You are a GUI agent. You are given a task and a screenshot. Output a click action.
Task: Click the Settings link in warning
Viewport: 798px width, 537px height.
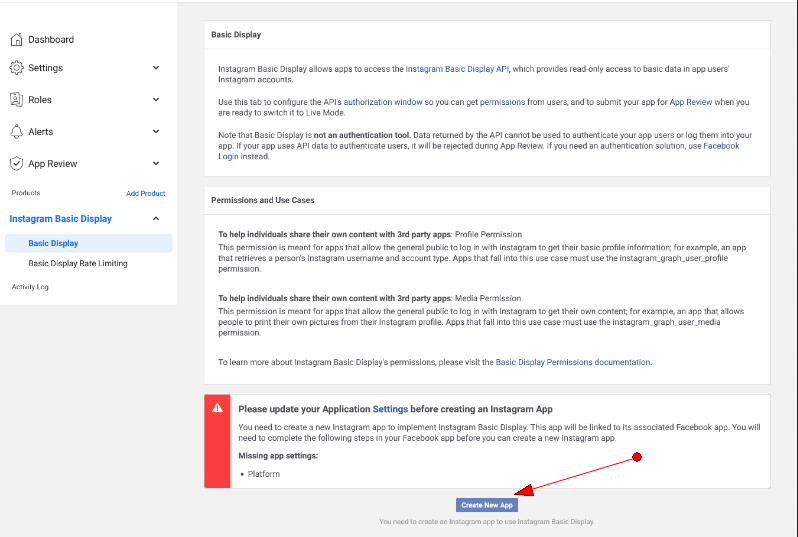pyautogui.click(x=389, y=409)
